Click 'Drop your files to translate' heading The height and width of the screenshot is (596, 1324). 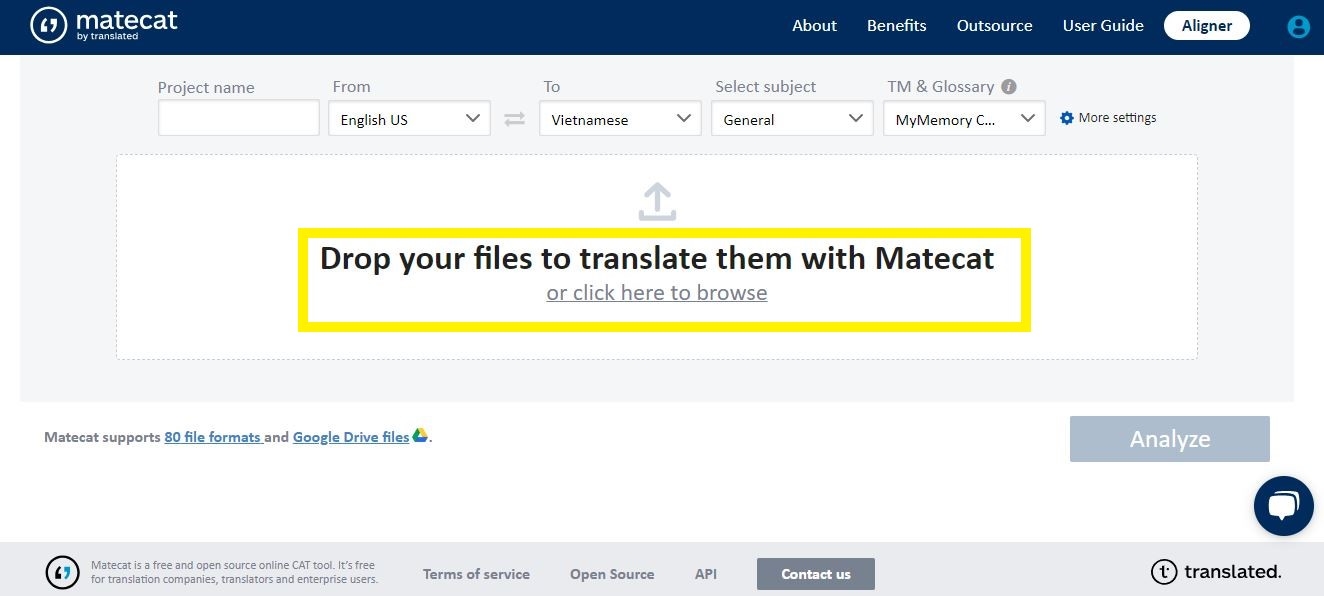click(657, 258)
